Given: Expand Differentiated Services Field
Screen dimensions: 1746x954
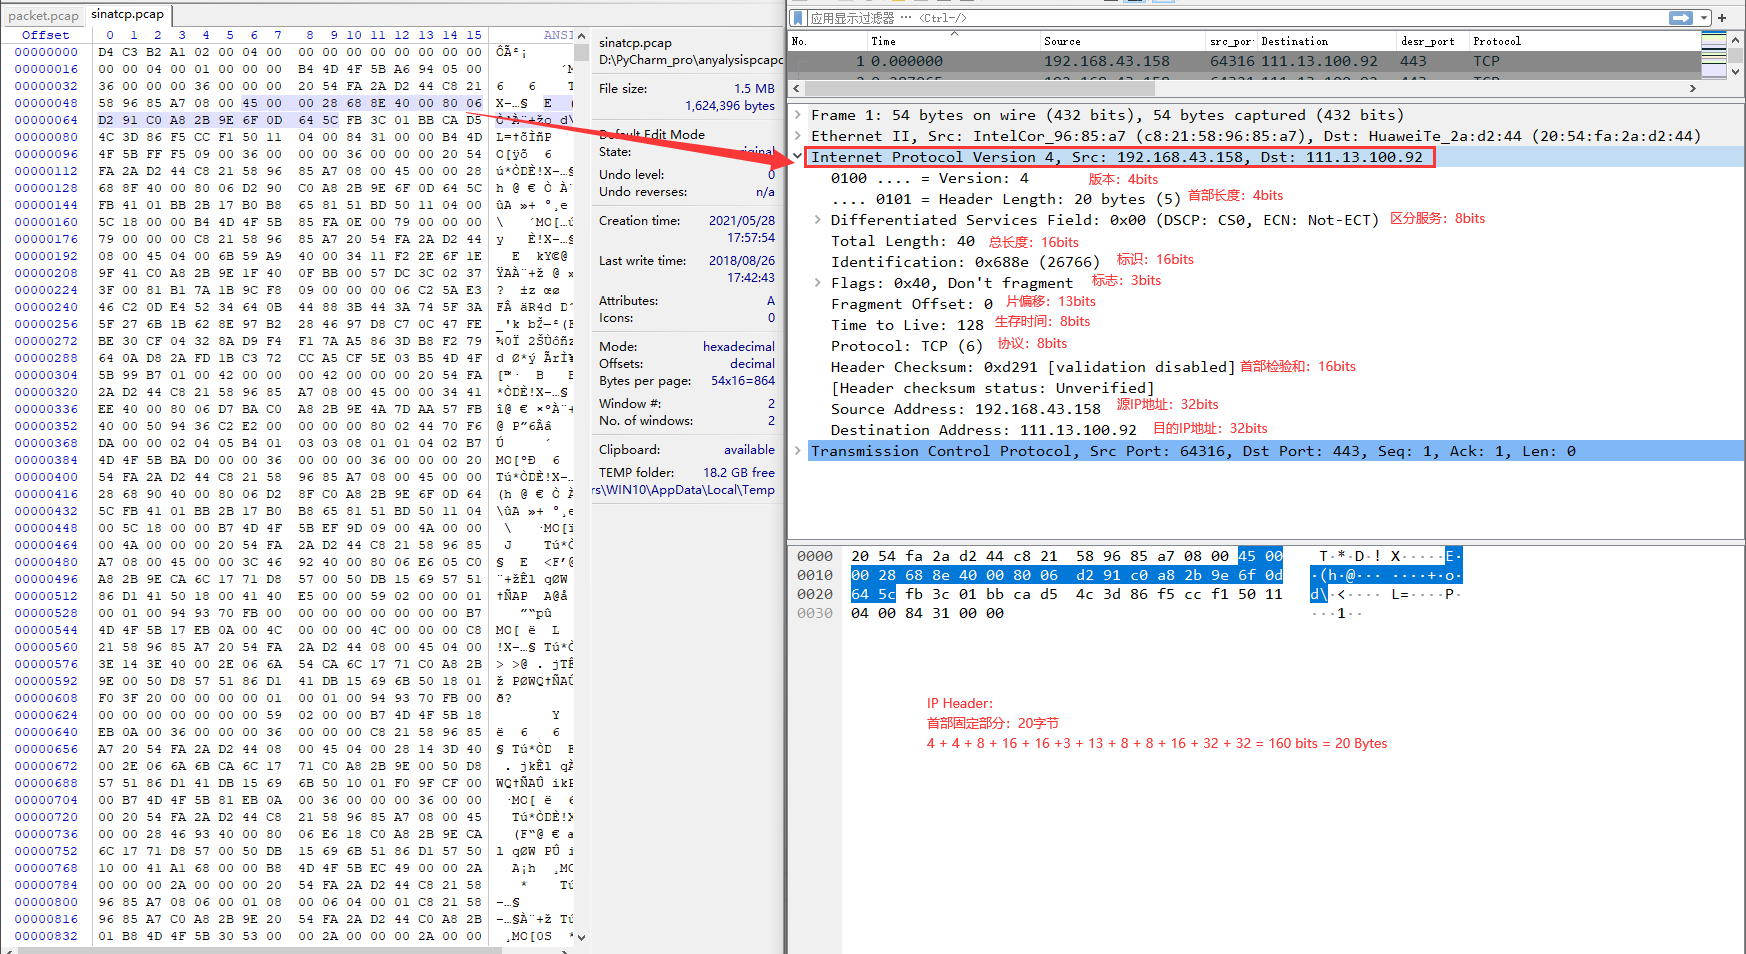Looking at the screenshot, I should click(x=818, y=220).
